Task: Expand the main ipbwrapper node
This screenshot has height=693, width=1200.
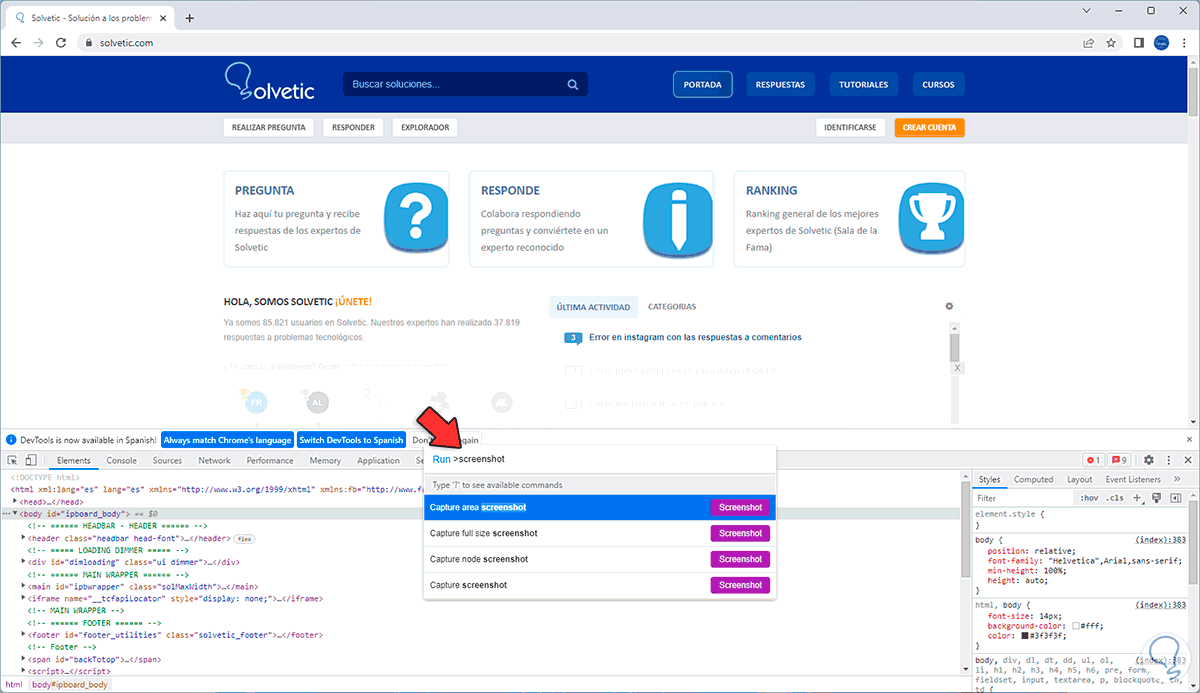Action: (x=25, y=586)
